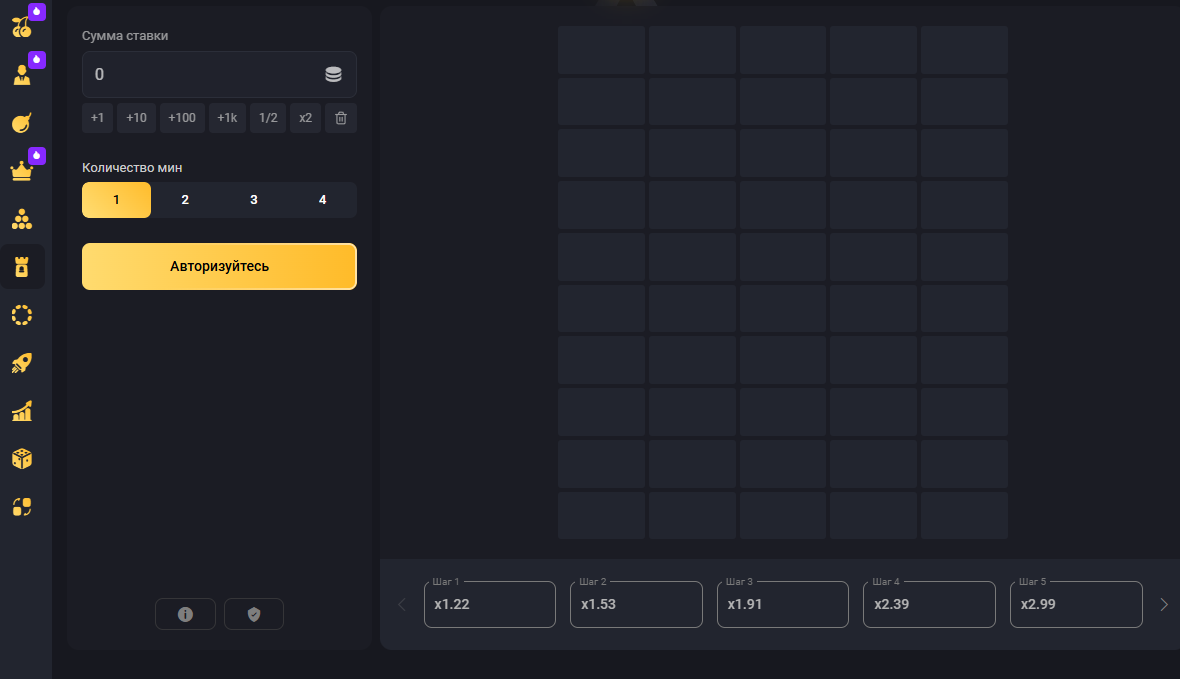Screen dimensions: 1180x679
Task: Open the growth chart game icon
Action: pyautogui.click(x=22, y=411)
